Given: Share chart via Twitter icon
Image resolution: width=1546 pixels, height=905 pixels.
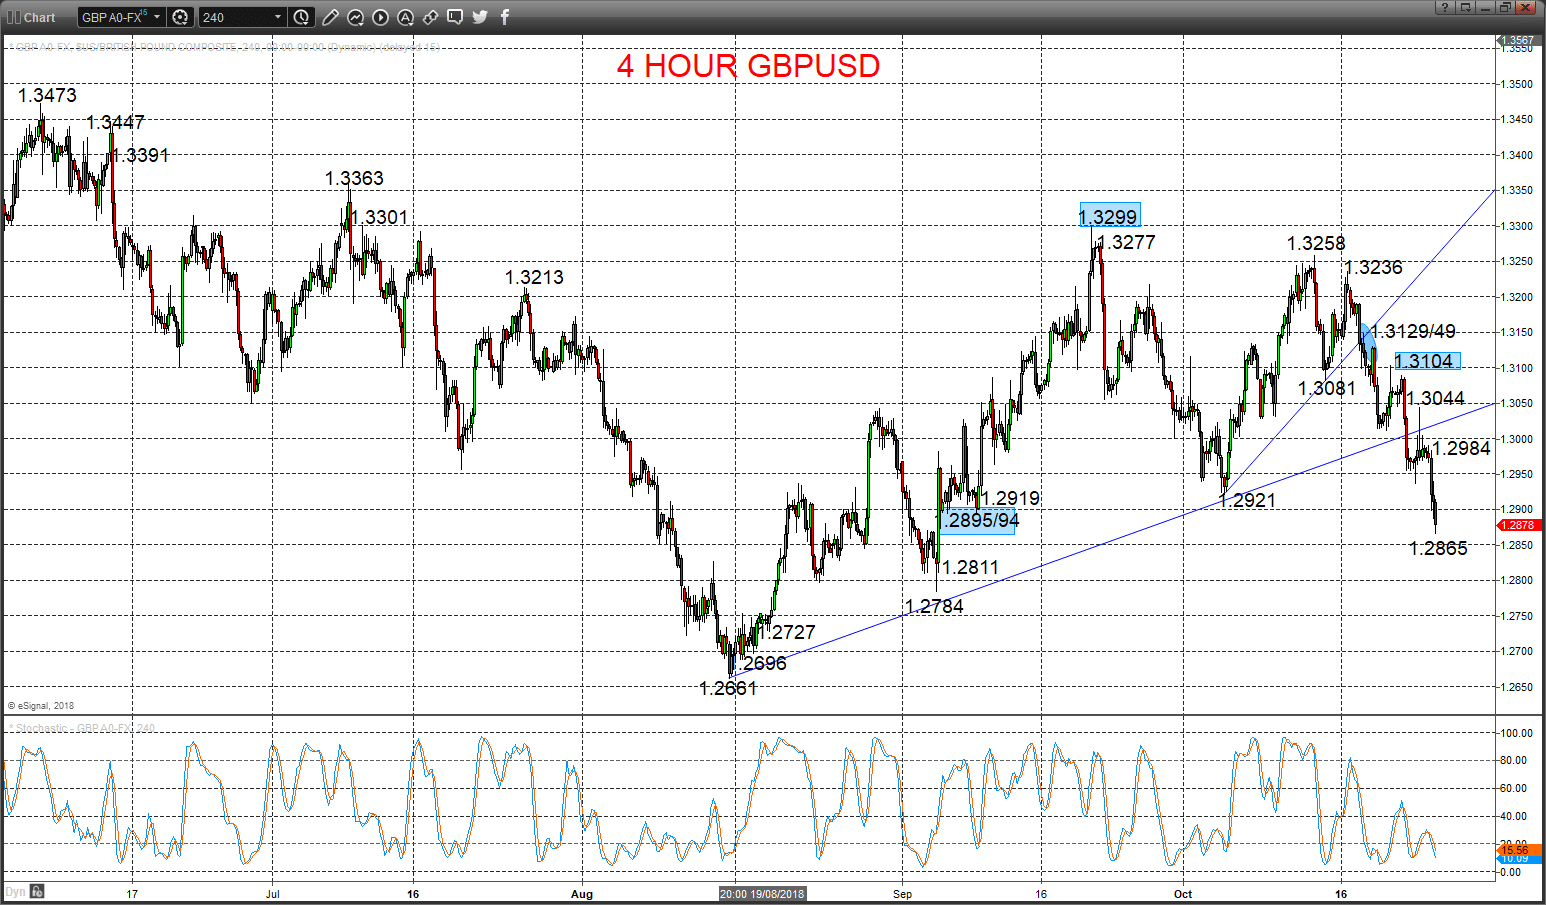Looking at the screenshot, I should 480,17.
